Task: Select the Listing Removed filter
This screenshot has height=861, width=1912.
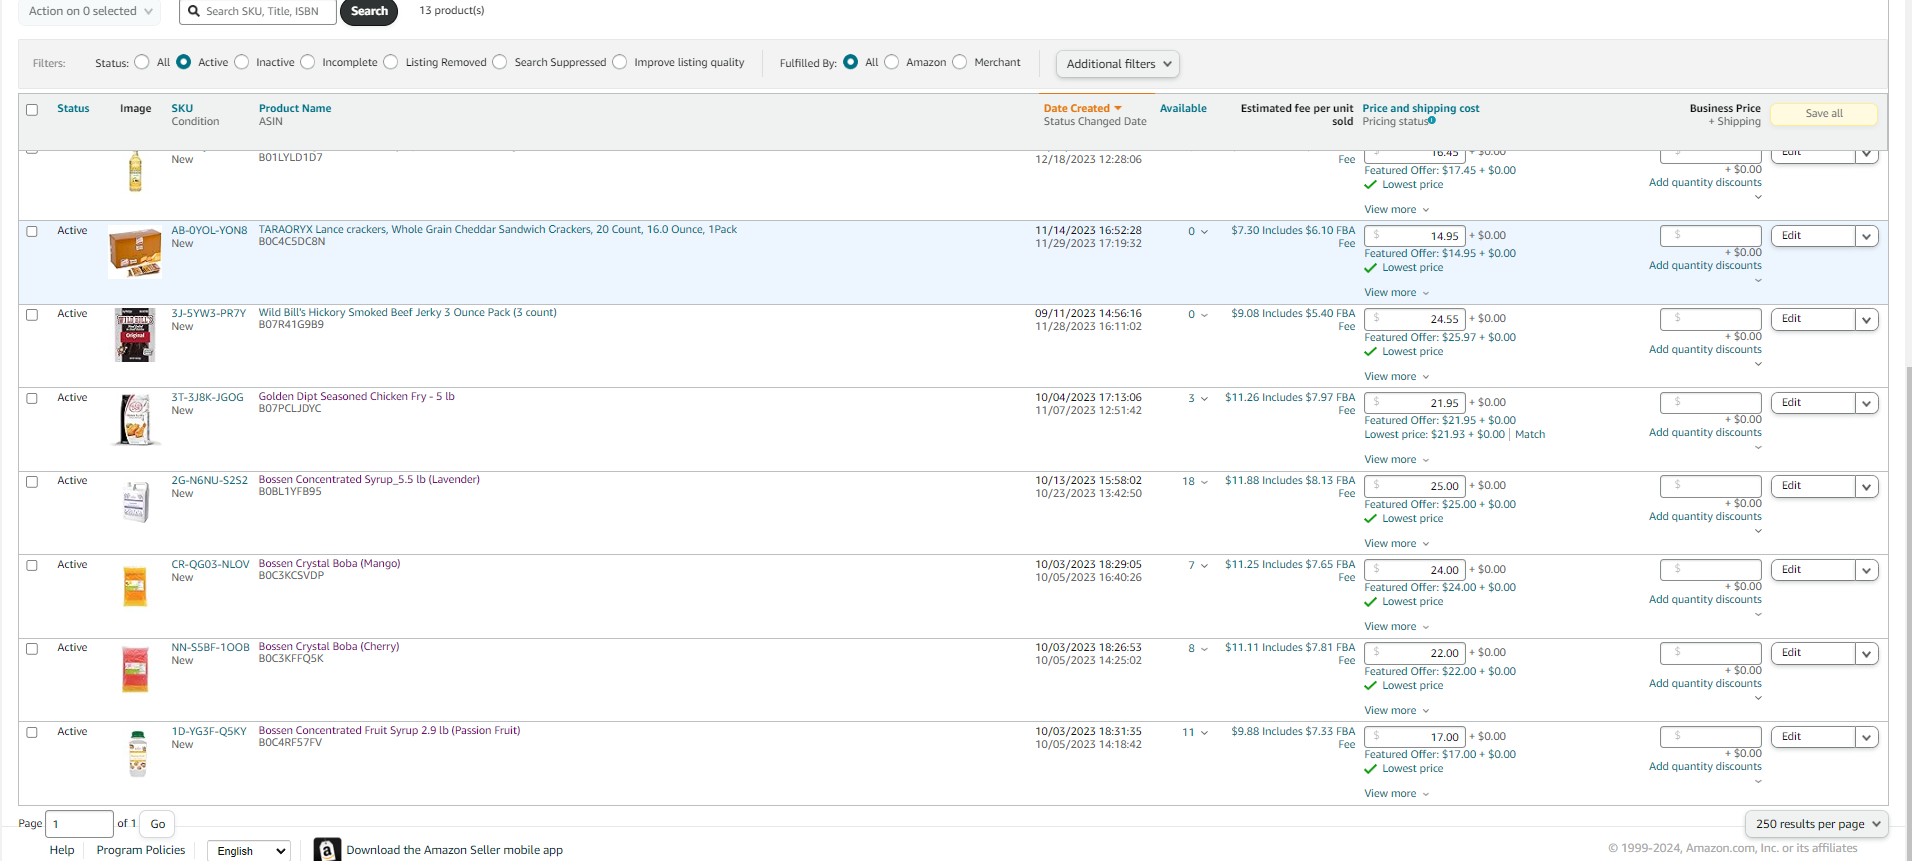Action: point(391,62)
